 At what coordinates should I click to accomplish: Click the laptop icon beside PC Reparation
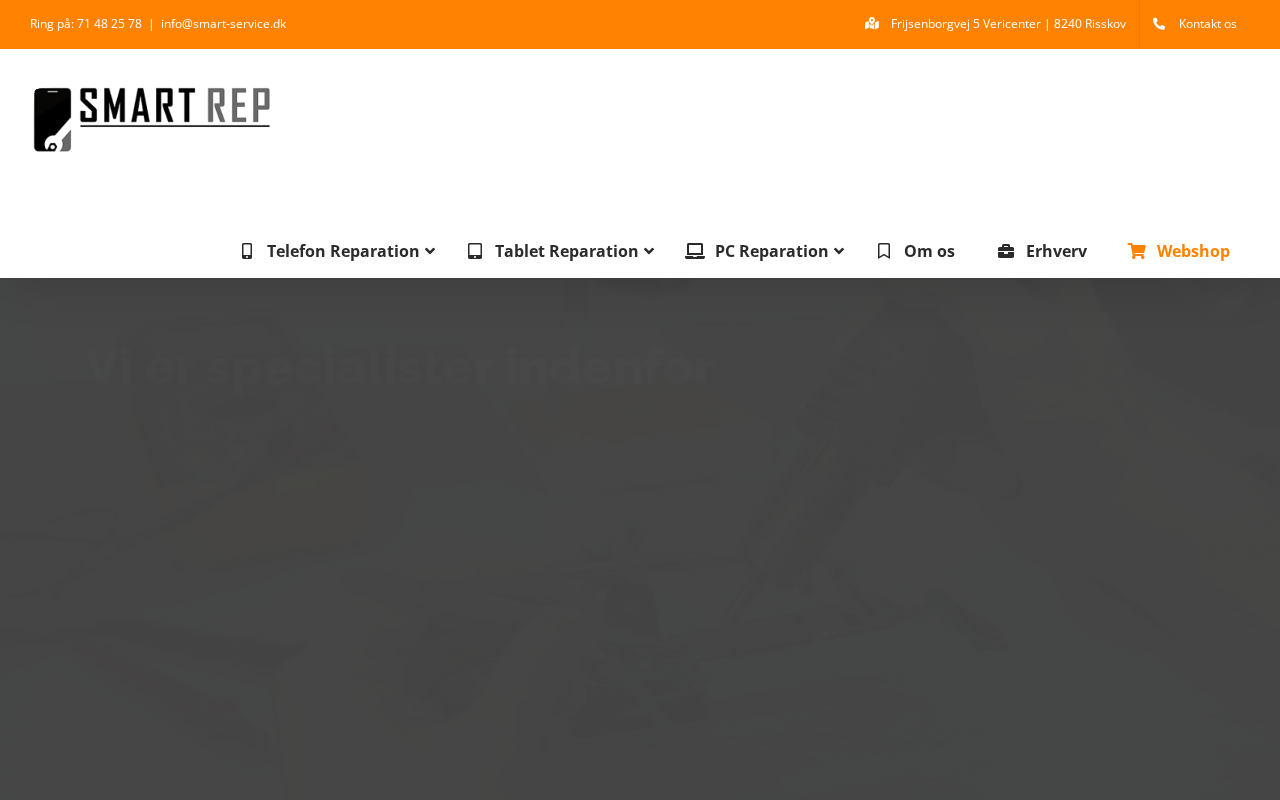pyautogui.click(x=695, y=251)
